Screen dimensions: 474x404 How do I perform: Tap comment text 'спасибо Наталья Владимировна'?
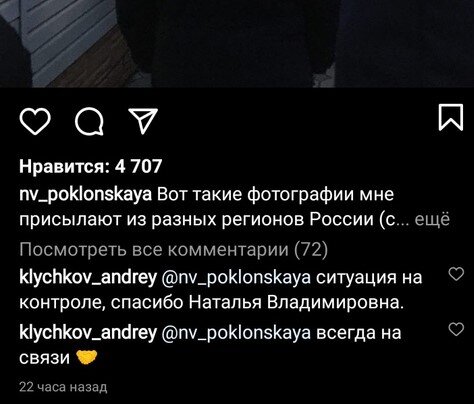tap(255, 302)
